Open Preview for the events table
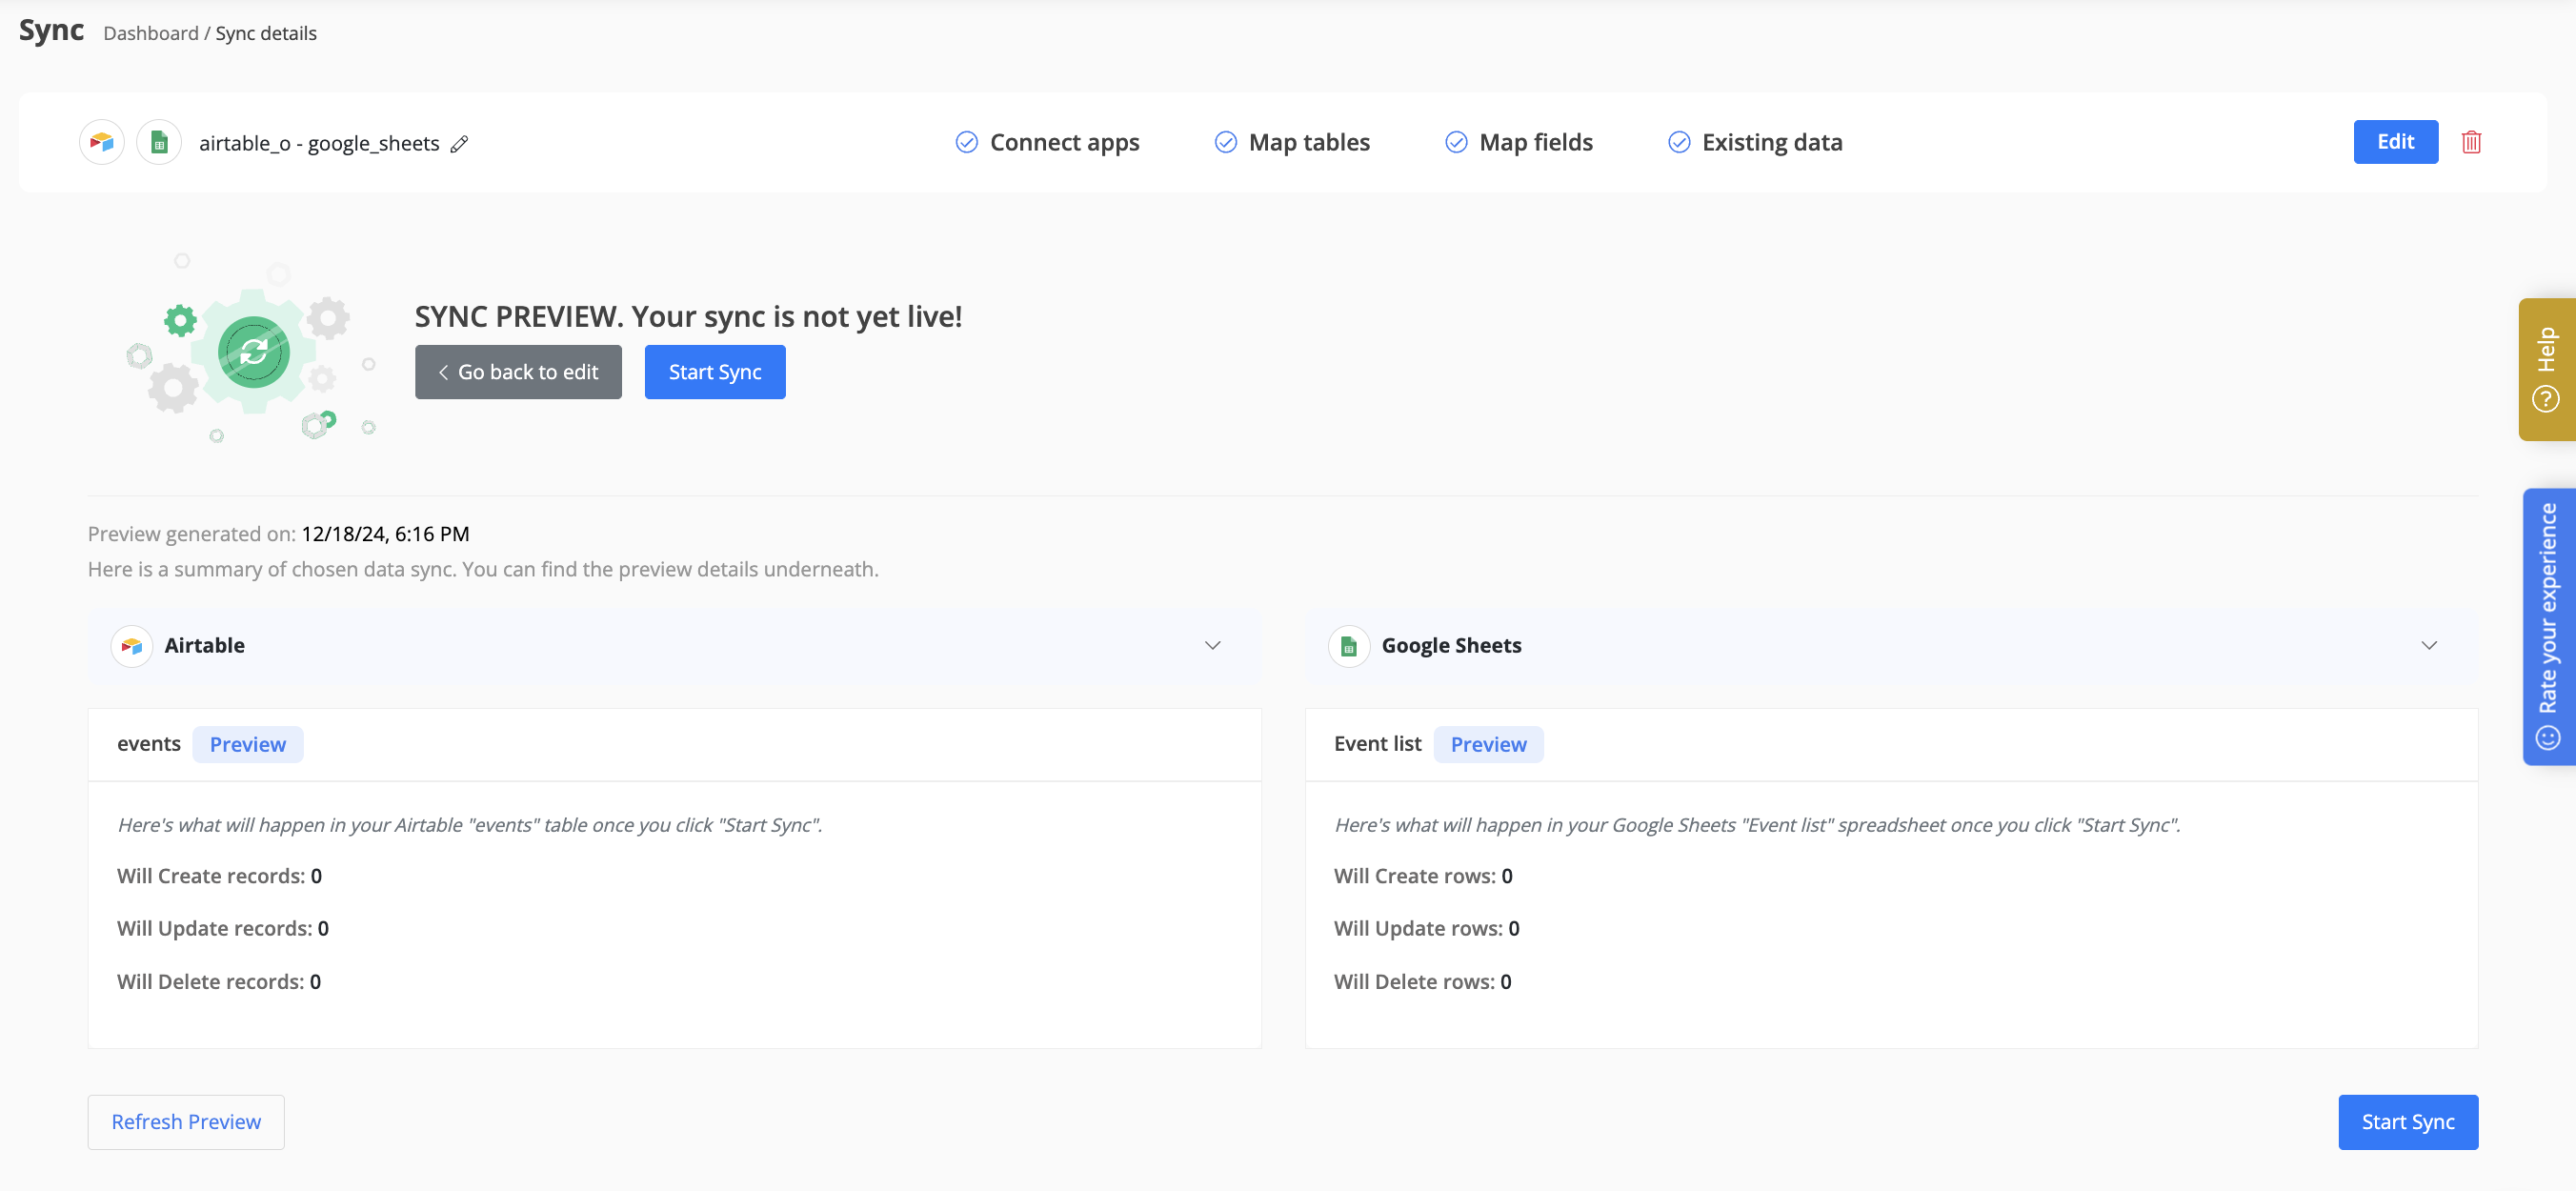2576x1191 pixels. (247, 745)
